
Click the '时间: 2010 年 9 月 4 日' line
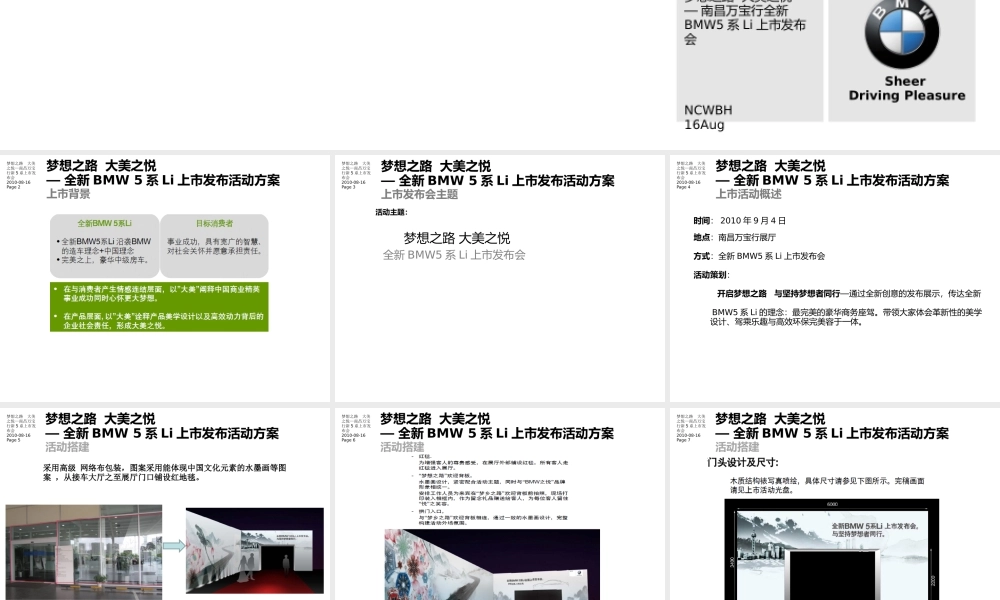(x=740, y=221)
